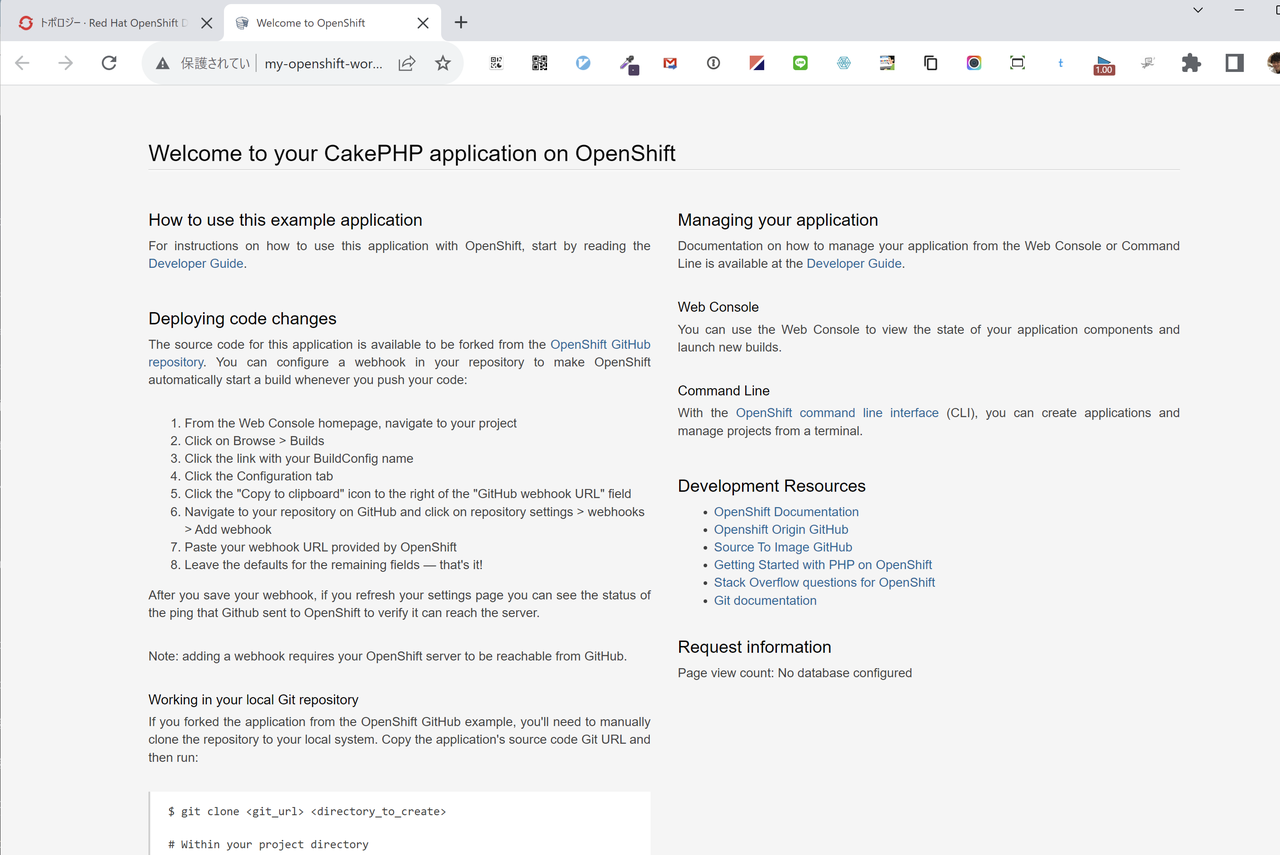The image size is (1280, 855).
Task: Click the 'Development Resources' heading
Action: (772, 486)
